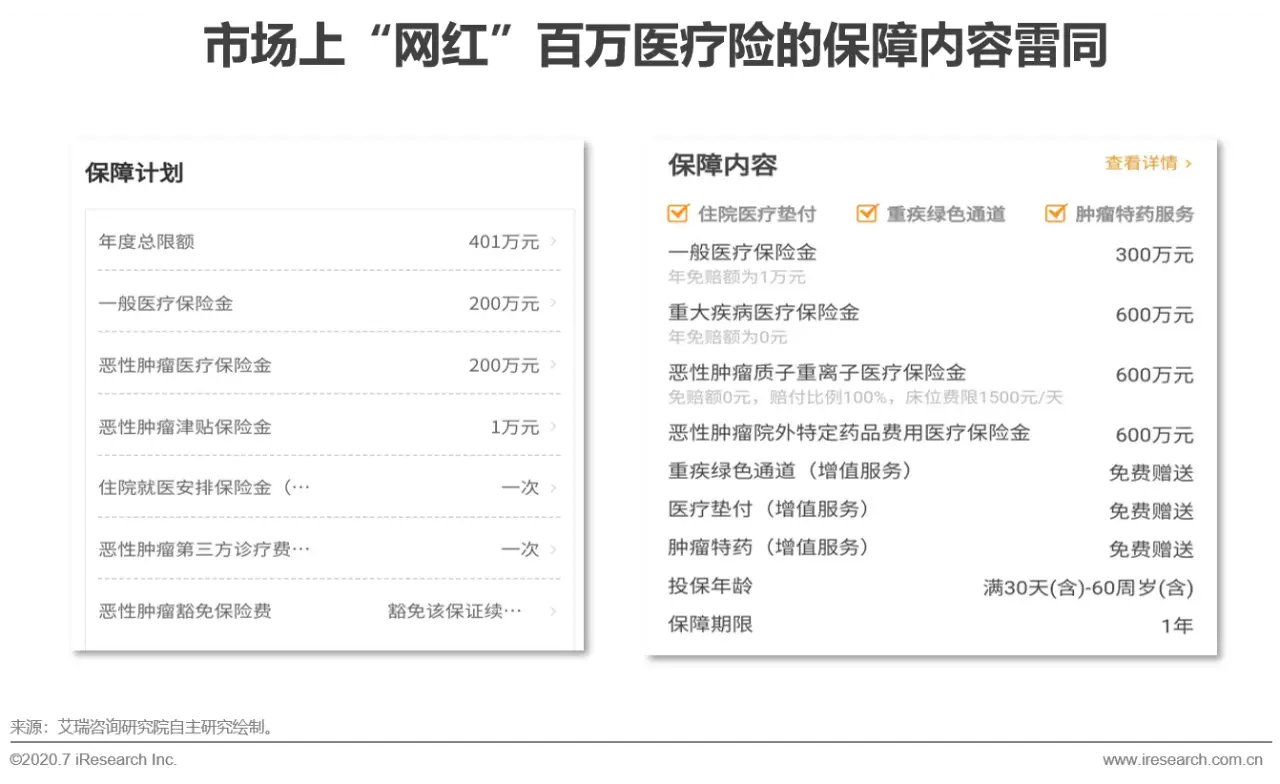Image resolution: width=1280 pixels, height=784 pixels.
Task: Click 豁免该保证续… value text
Action: tap(455, 611)
